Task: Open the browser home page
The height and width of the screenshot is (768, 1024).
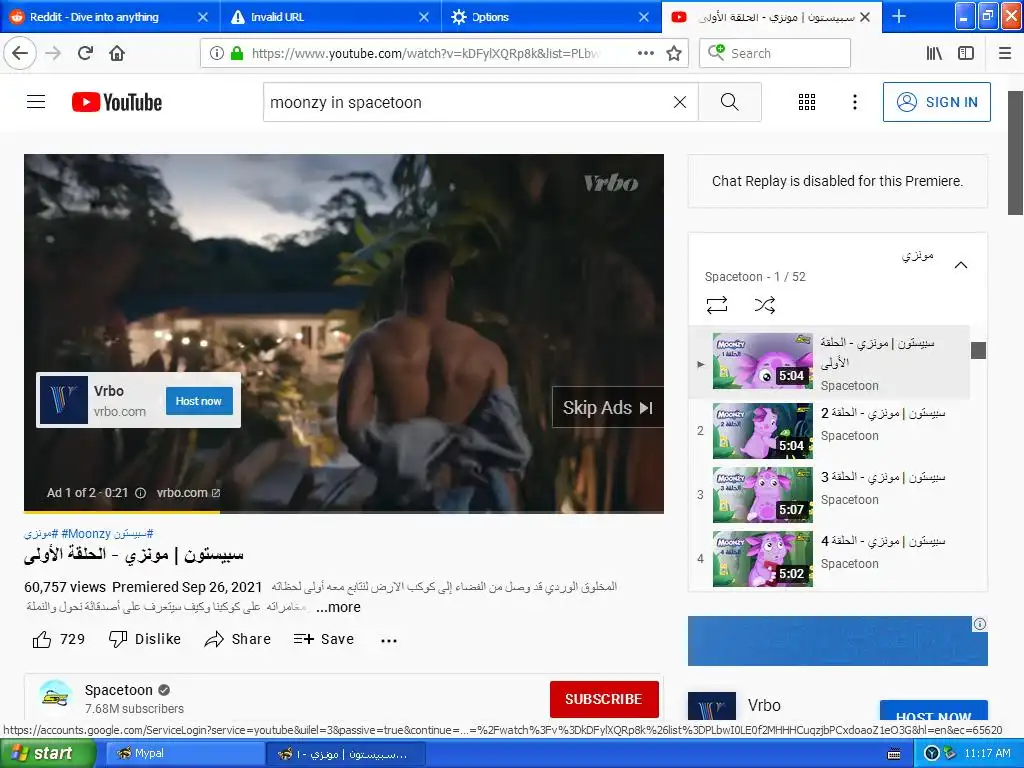Action: [x=117, y=53]
